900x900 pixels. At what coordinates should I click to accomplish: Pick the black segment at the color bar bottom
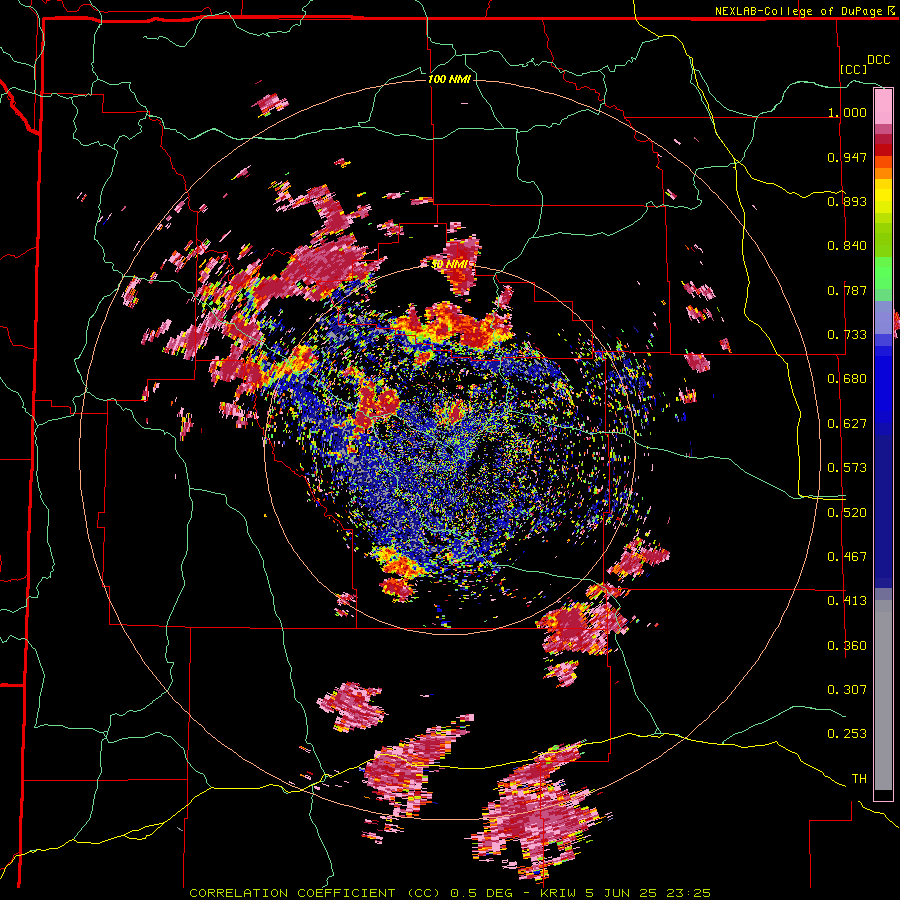(x=883, y=795)
